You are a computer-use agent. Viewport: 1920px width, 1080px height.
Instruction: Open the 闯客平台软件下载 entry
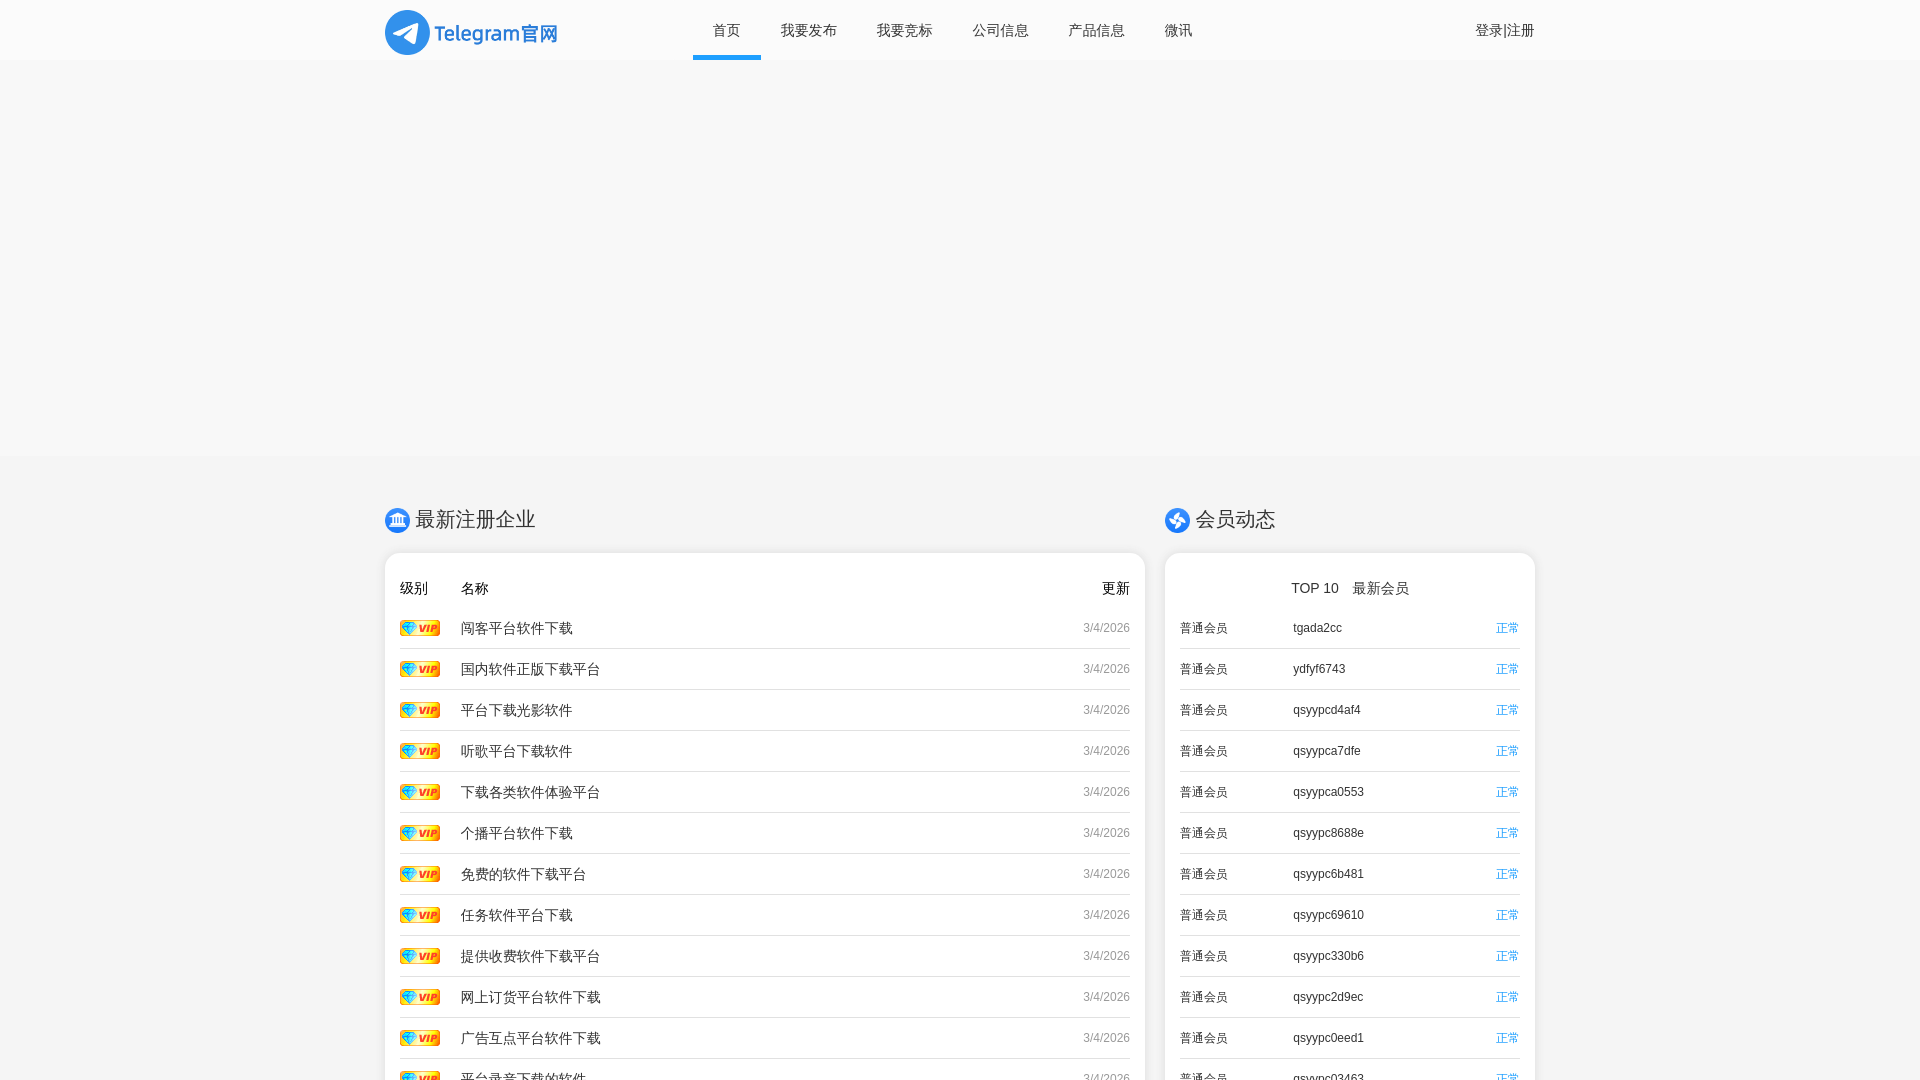pyautogui.click(x=517, y=628)
